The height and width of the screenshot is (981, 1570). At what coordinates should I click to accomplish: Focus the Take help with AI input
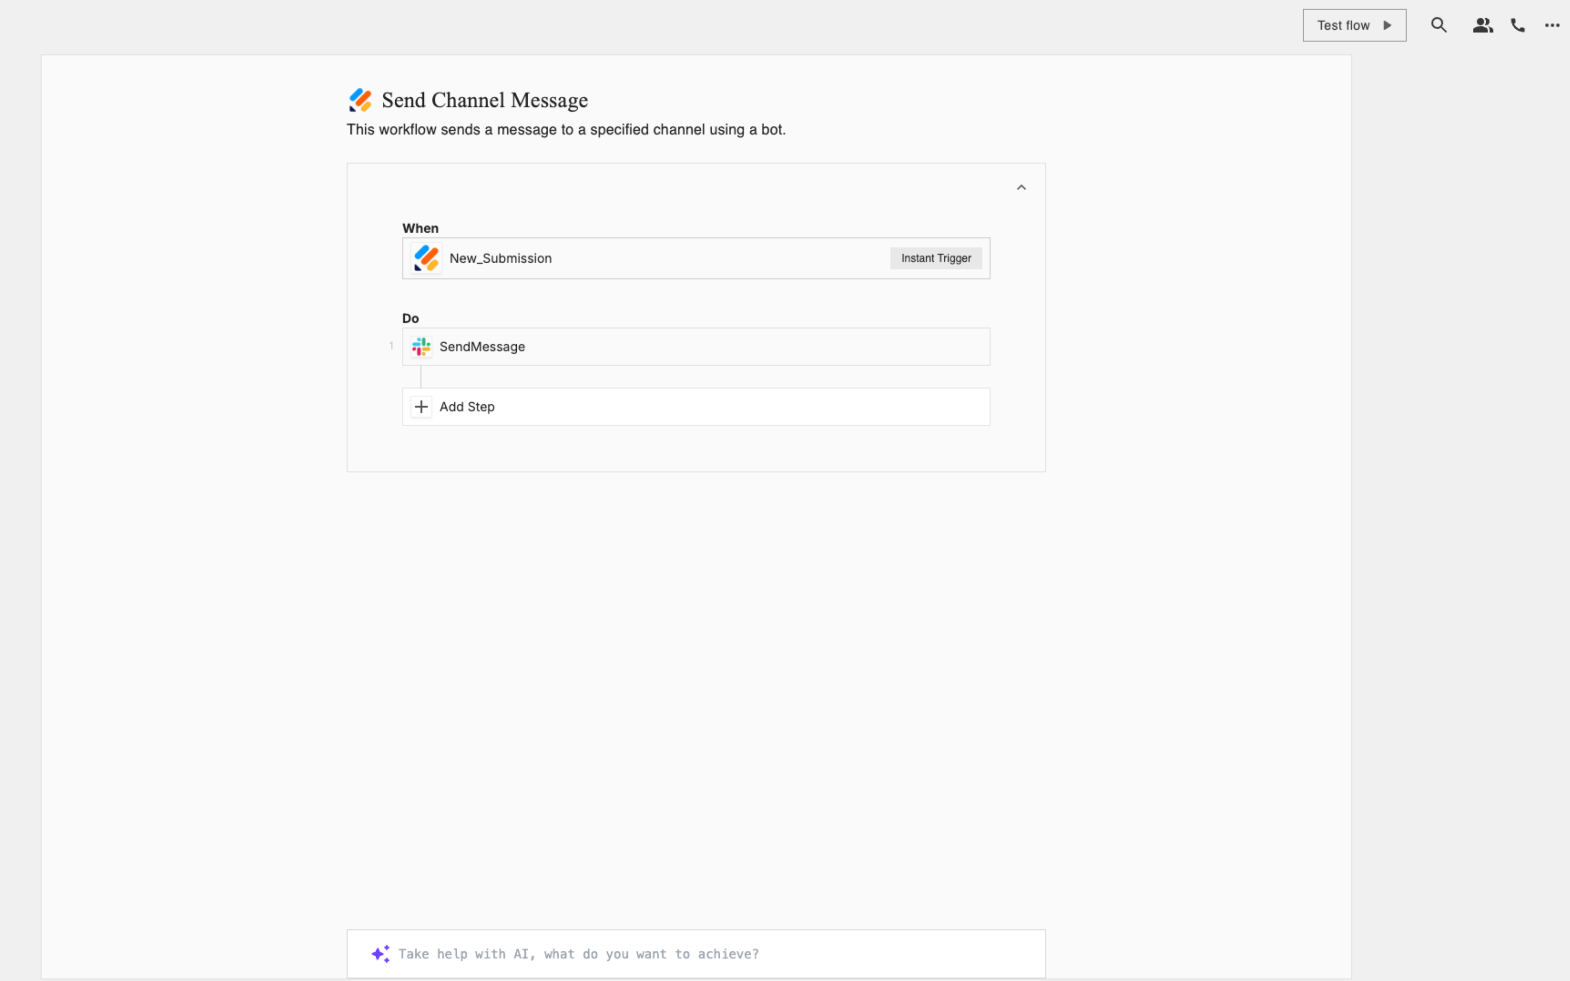tap(700, 954)
